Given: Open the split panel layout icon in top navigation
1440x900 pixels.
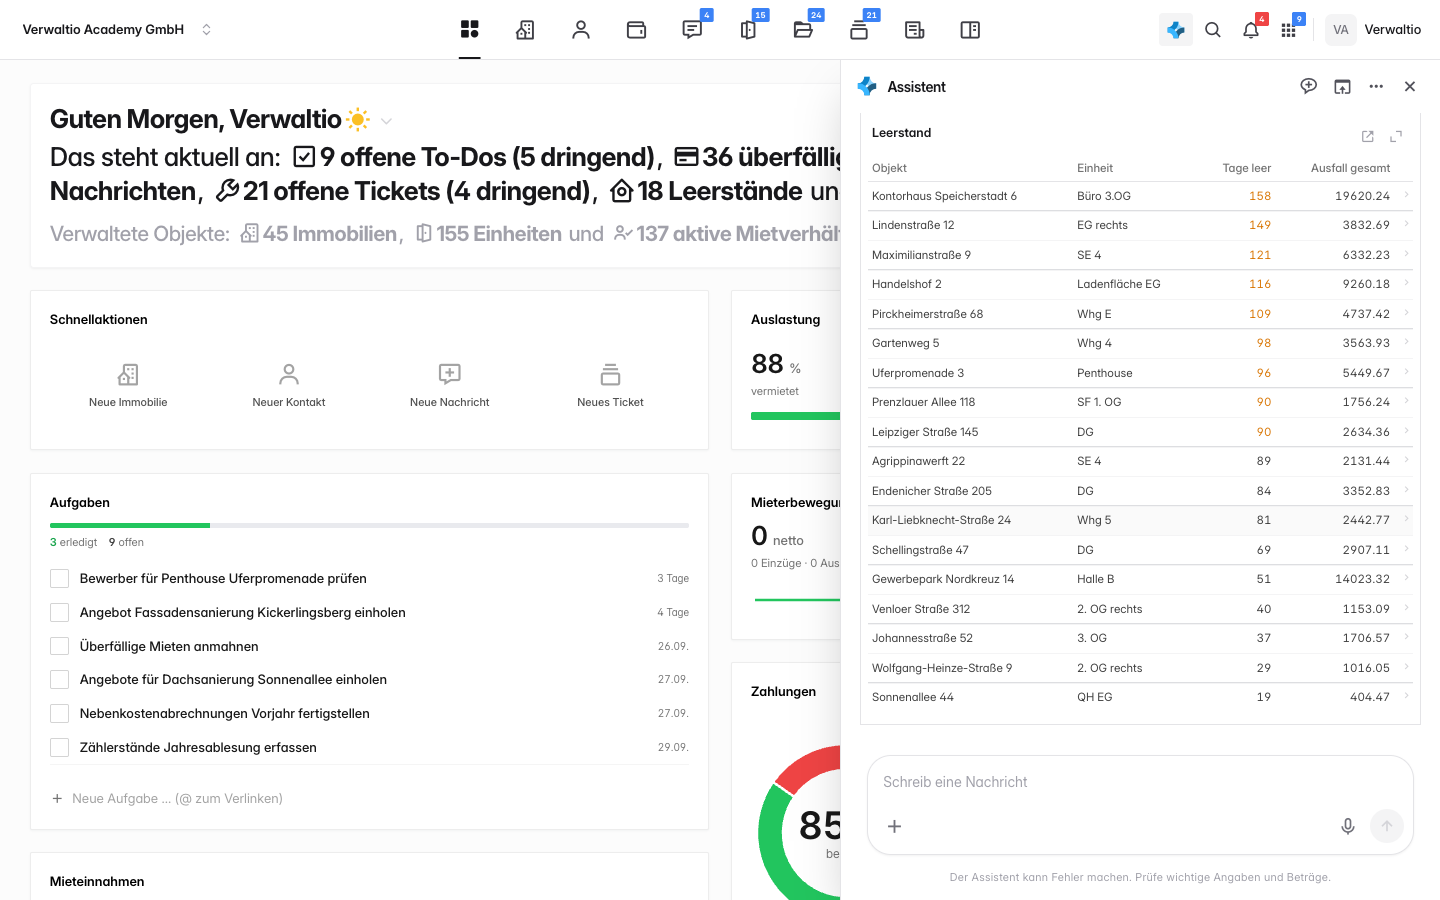Looking at the screenshot, I should [x=970, y=29].
